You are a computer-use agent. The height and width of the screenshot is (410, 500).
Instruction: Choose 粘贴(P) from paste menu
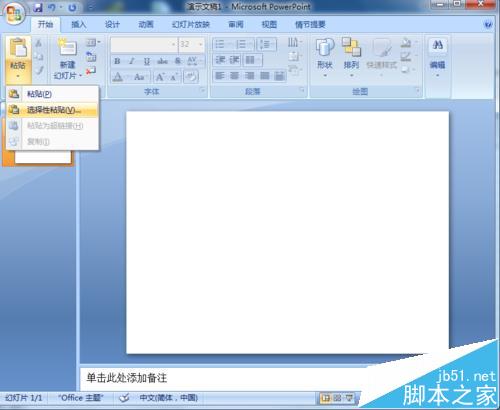coord(52,94)
